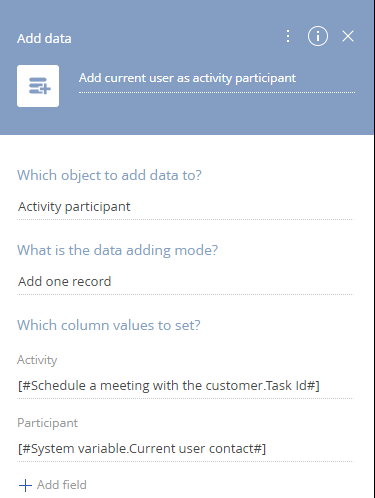The height and width of the screenshot is (498, 375).
Task: Click the Schedule a meeting Task Id parameter text
Action: click(169, 386)
